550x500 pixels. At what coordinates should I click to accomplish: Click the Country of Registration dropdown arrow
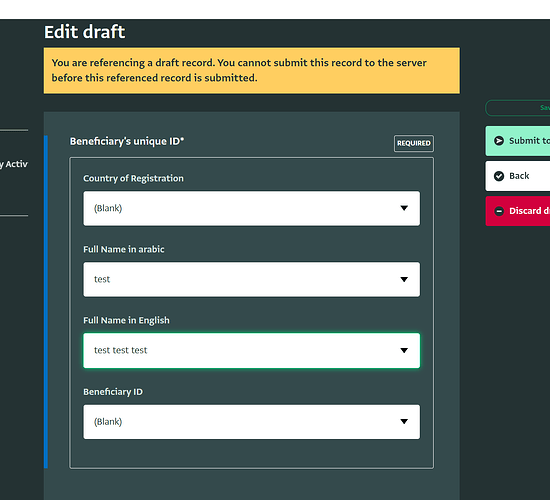404,208
